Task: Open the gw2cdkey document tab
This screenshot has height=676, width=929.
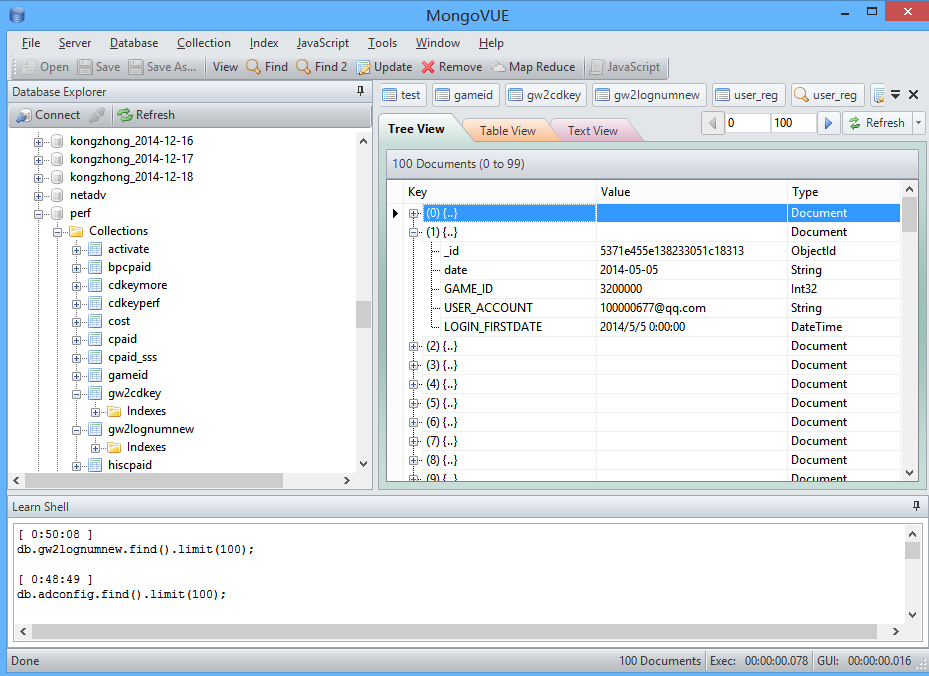Action: [546, 95]
